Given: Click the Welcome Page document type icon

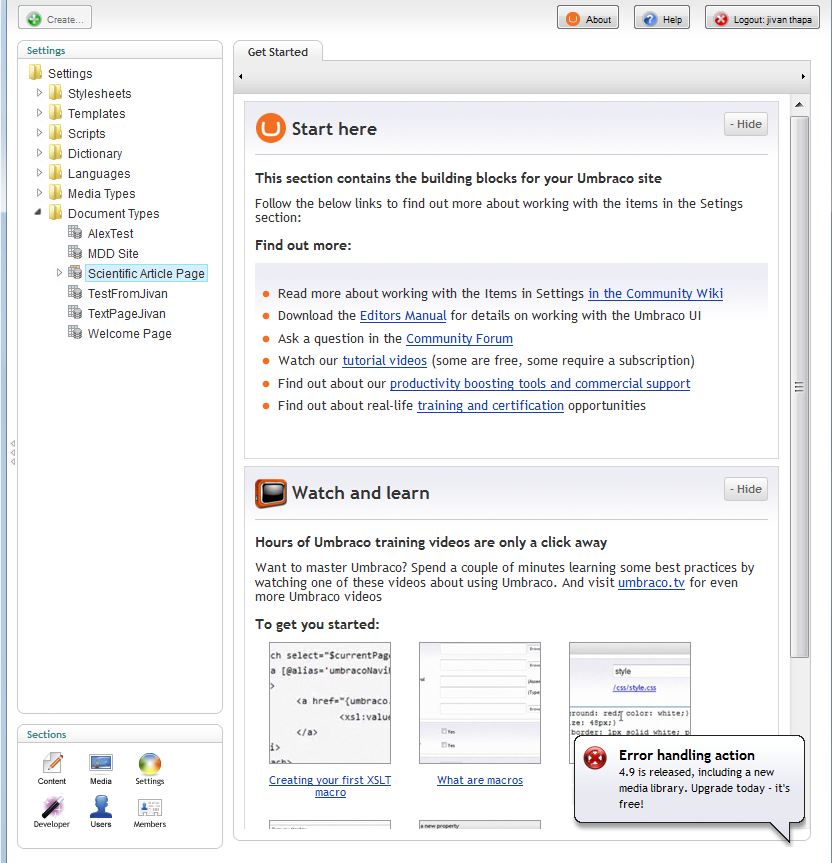Looking at the screenshot, I should click(75, 332).
